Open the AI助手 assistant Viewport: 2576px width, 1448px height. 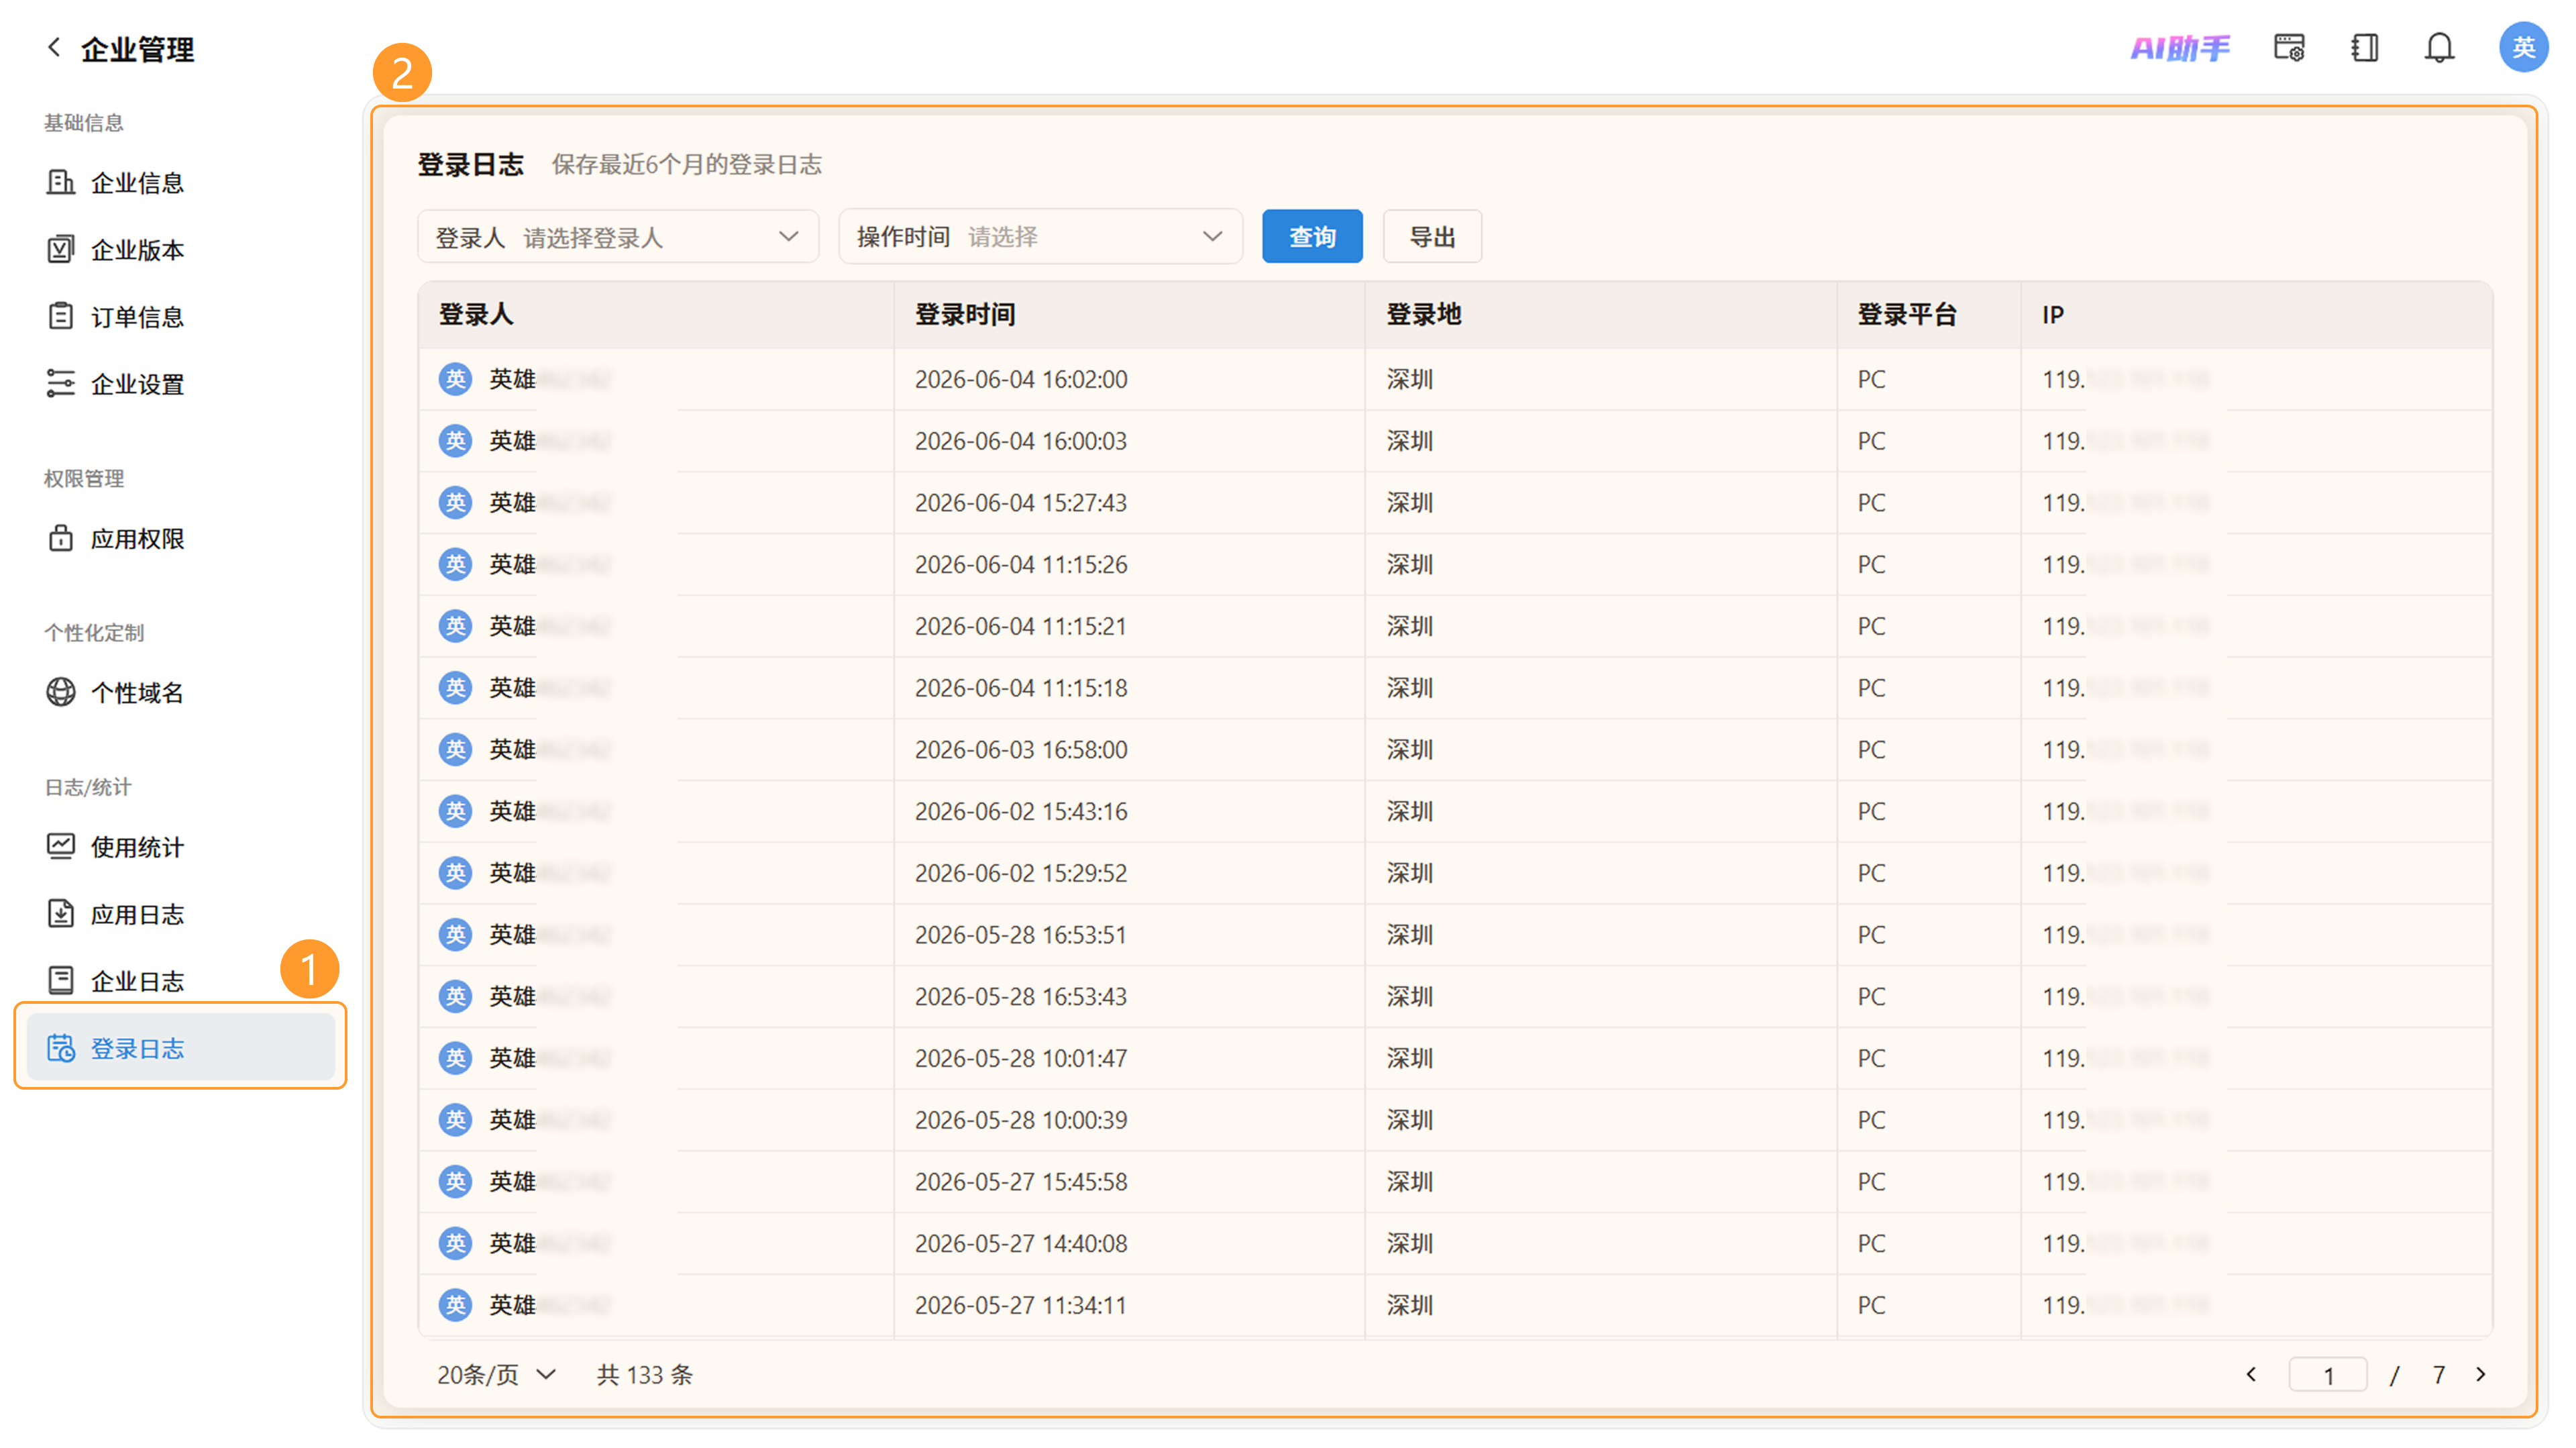click(2180, 47)
